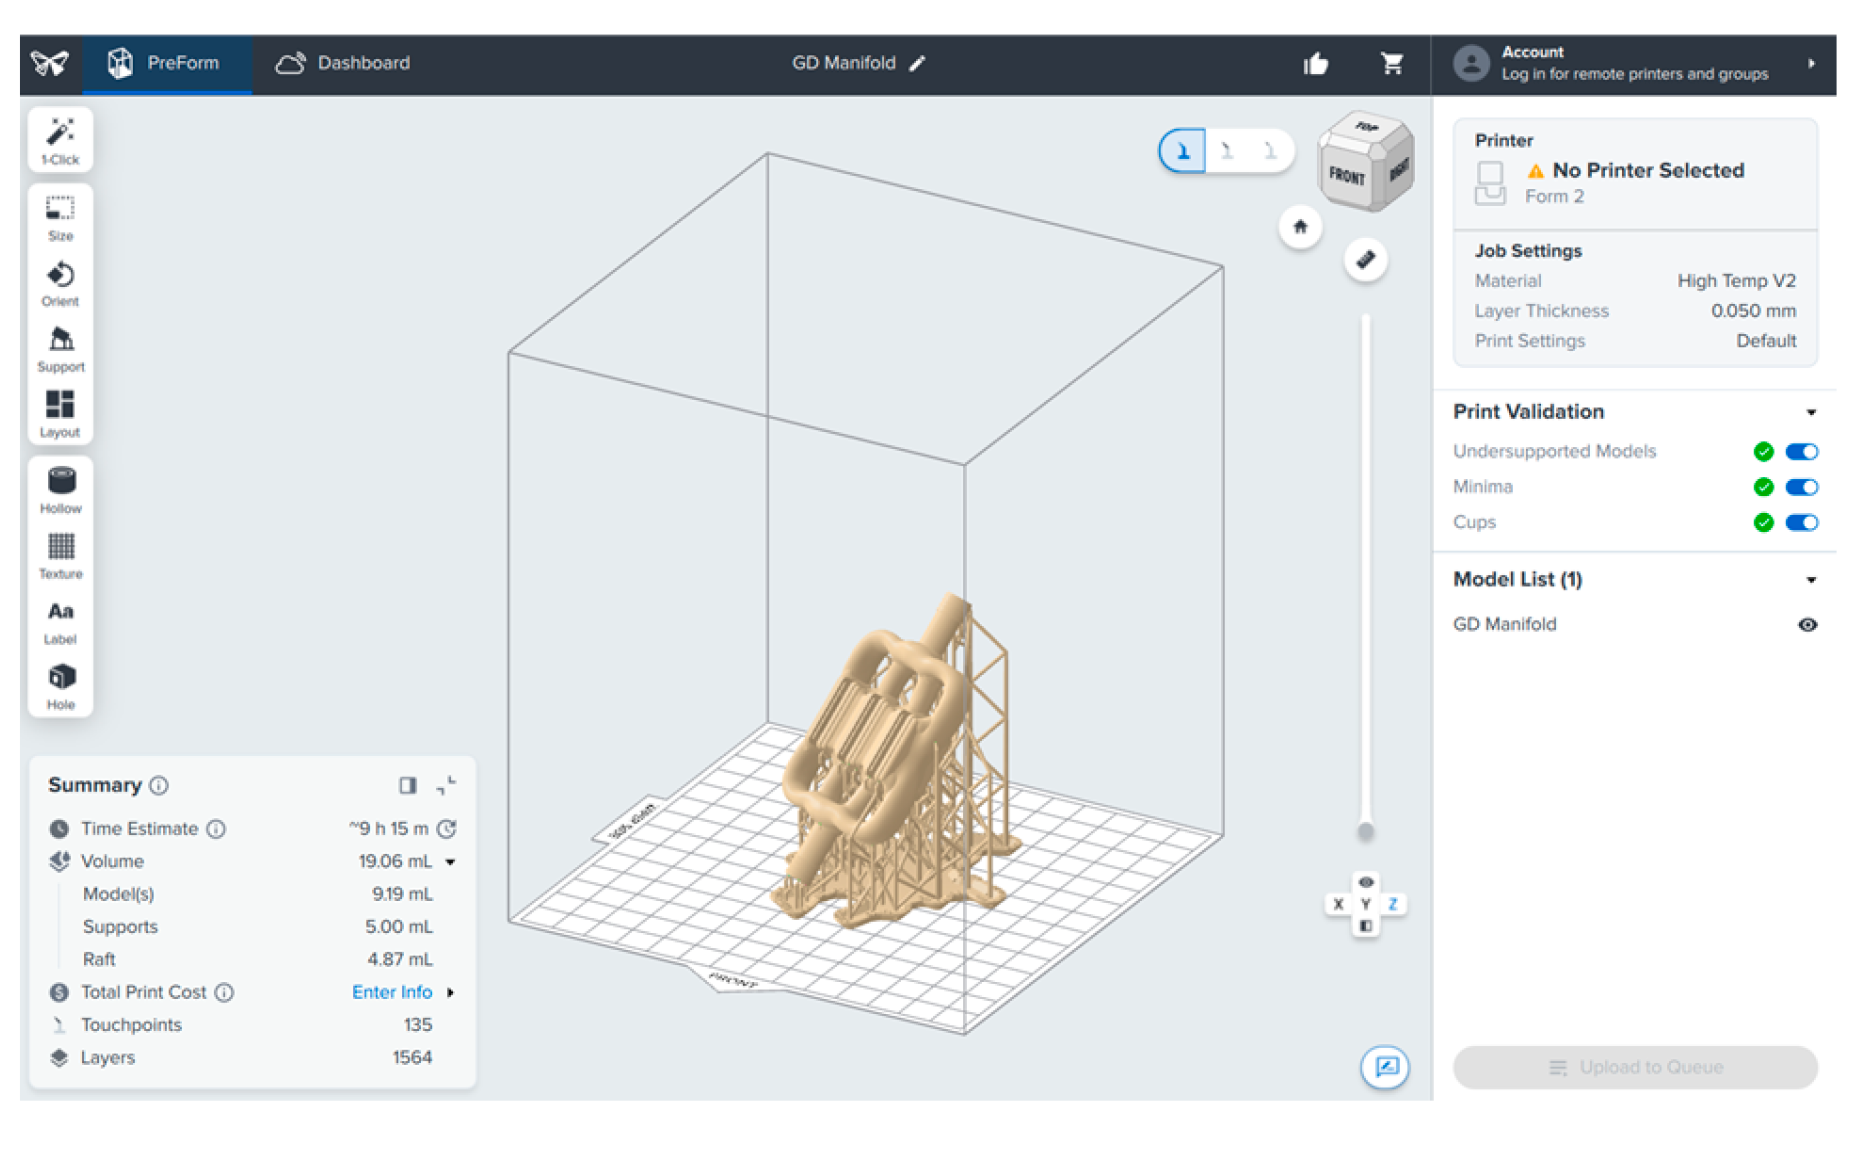Screen dimensions: 1862x1160
Task: Click the layer slicer slider handle
Action: 1365,831
